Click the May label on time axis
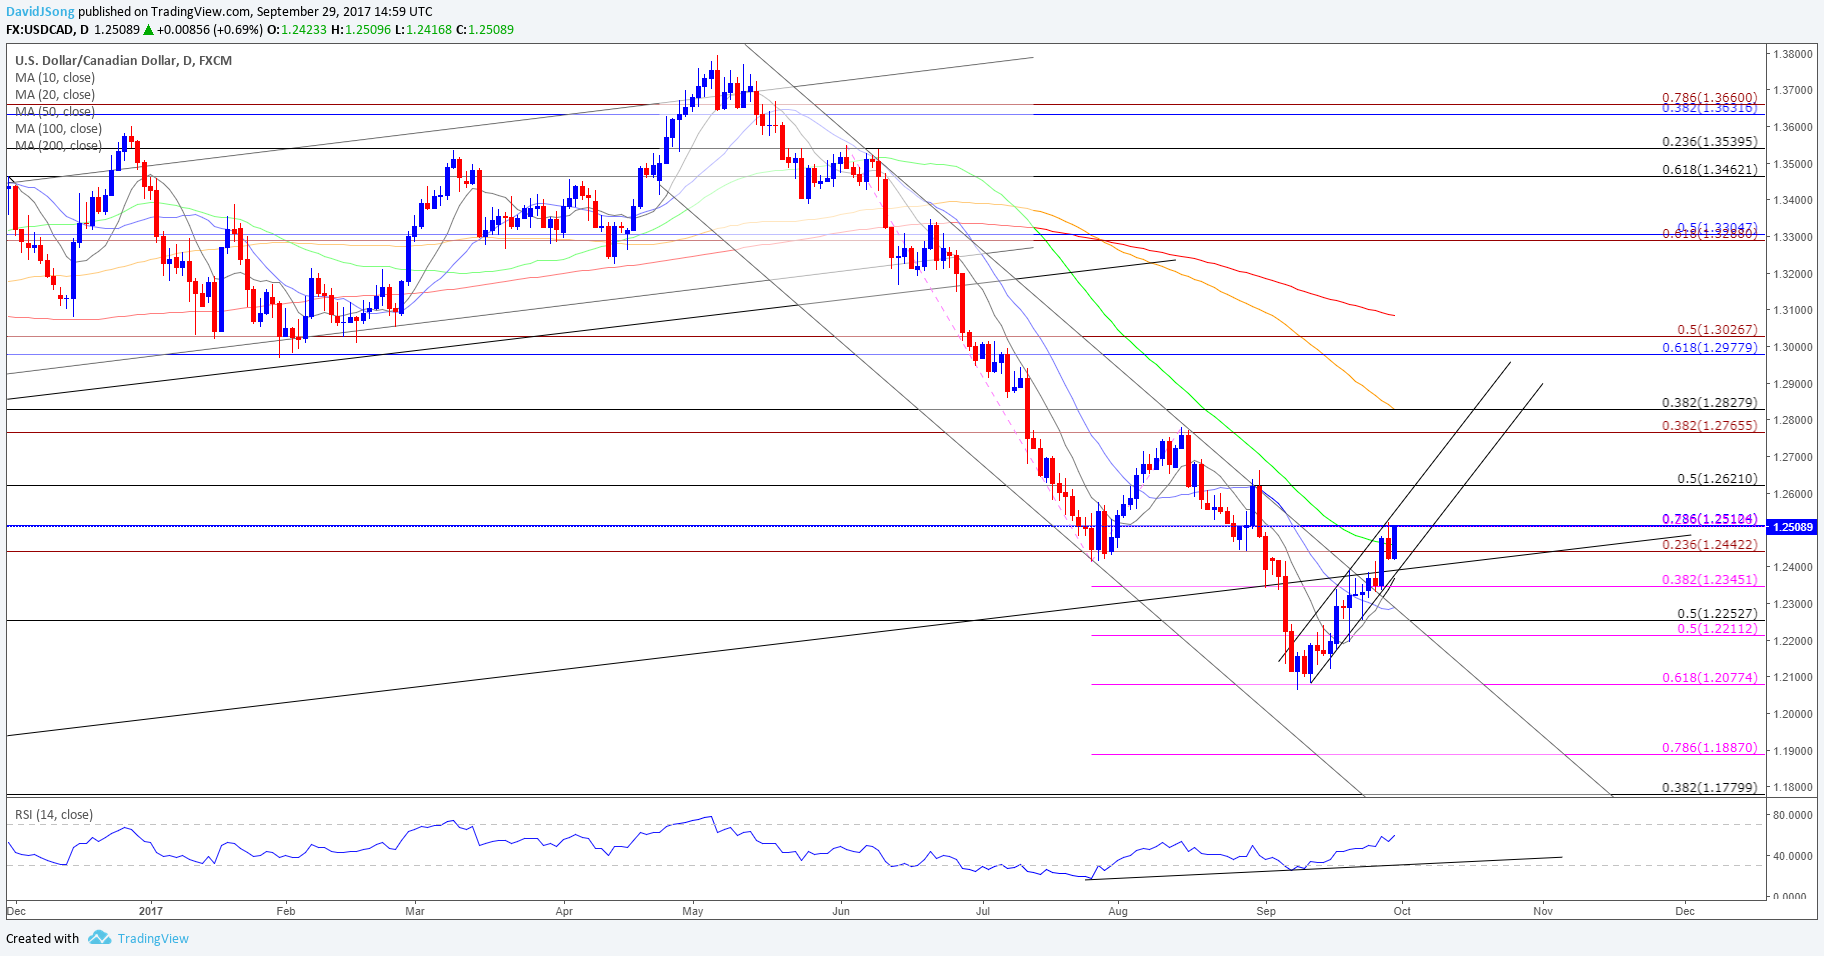 [x=692, y=911]
